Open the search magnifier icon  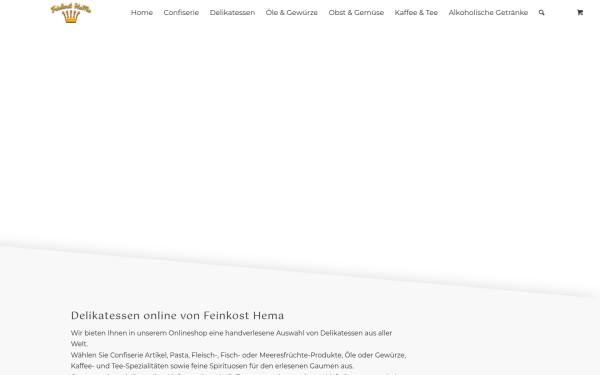541,13
